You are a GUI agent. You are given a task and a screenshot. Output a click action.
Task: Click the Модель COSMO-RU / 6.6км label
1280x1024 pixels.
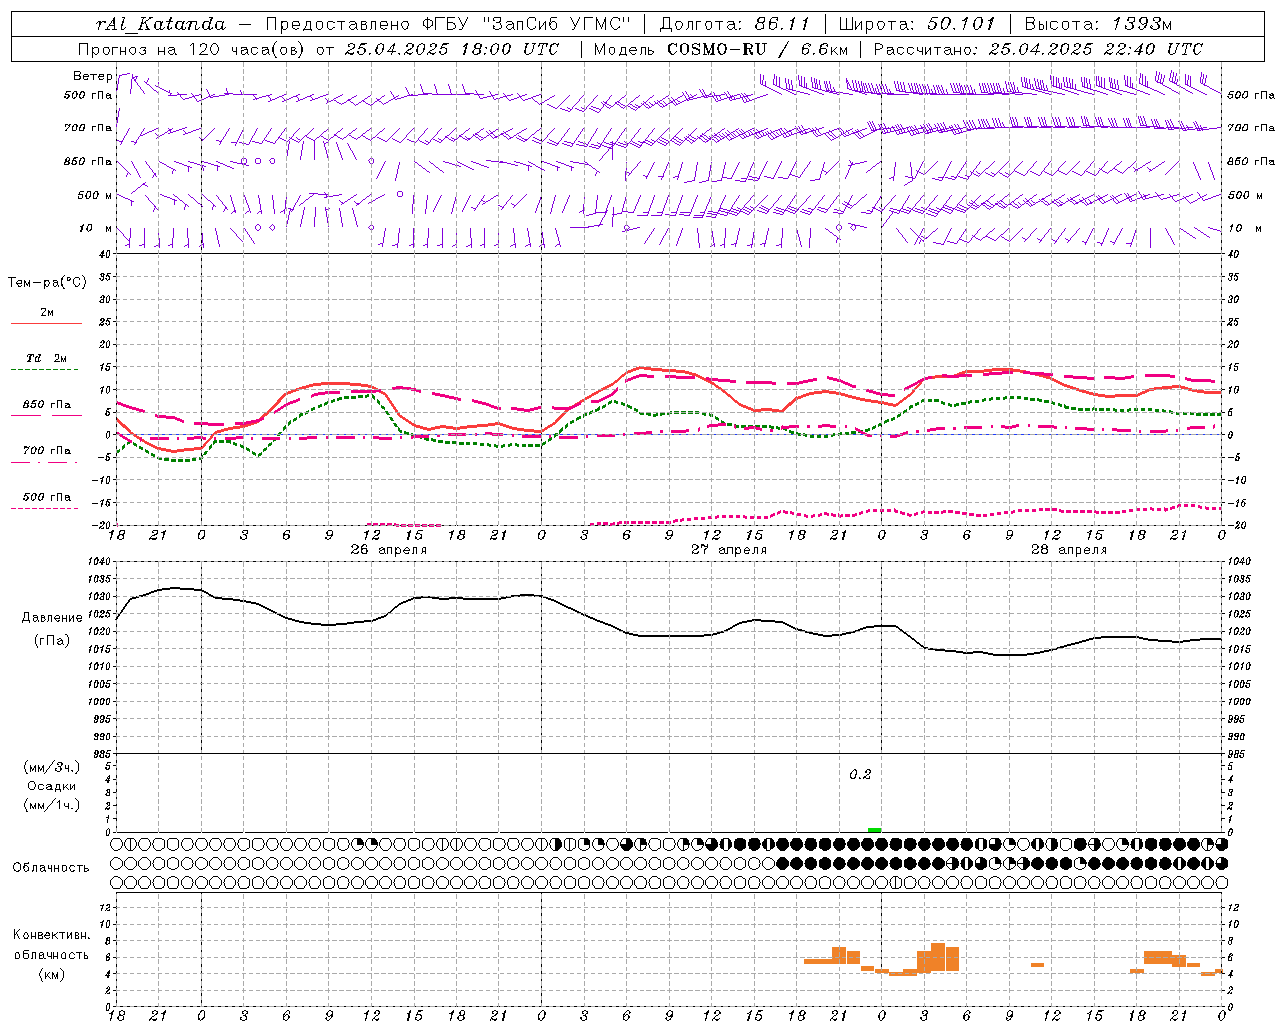click(x=721, y=49)
